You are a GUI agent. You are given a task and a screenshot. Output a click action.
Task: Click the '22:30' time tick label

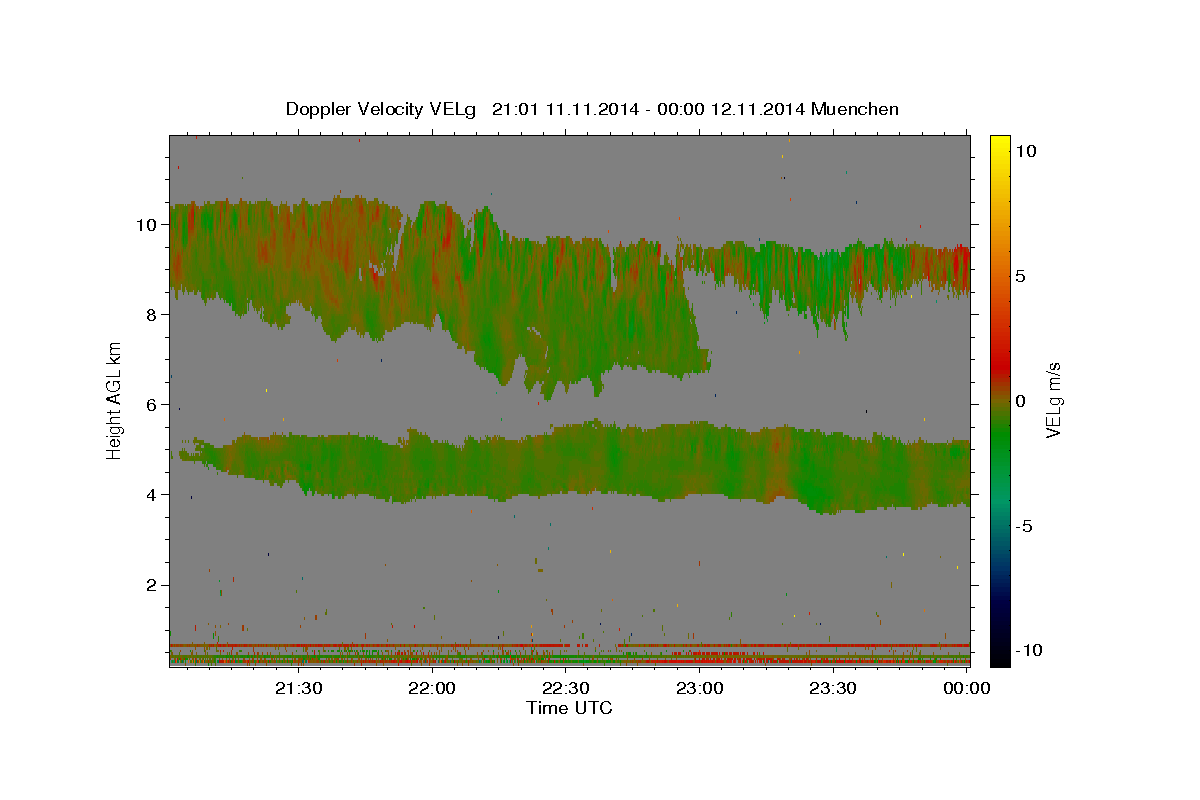click(566, 688)
